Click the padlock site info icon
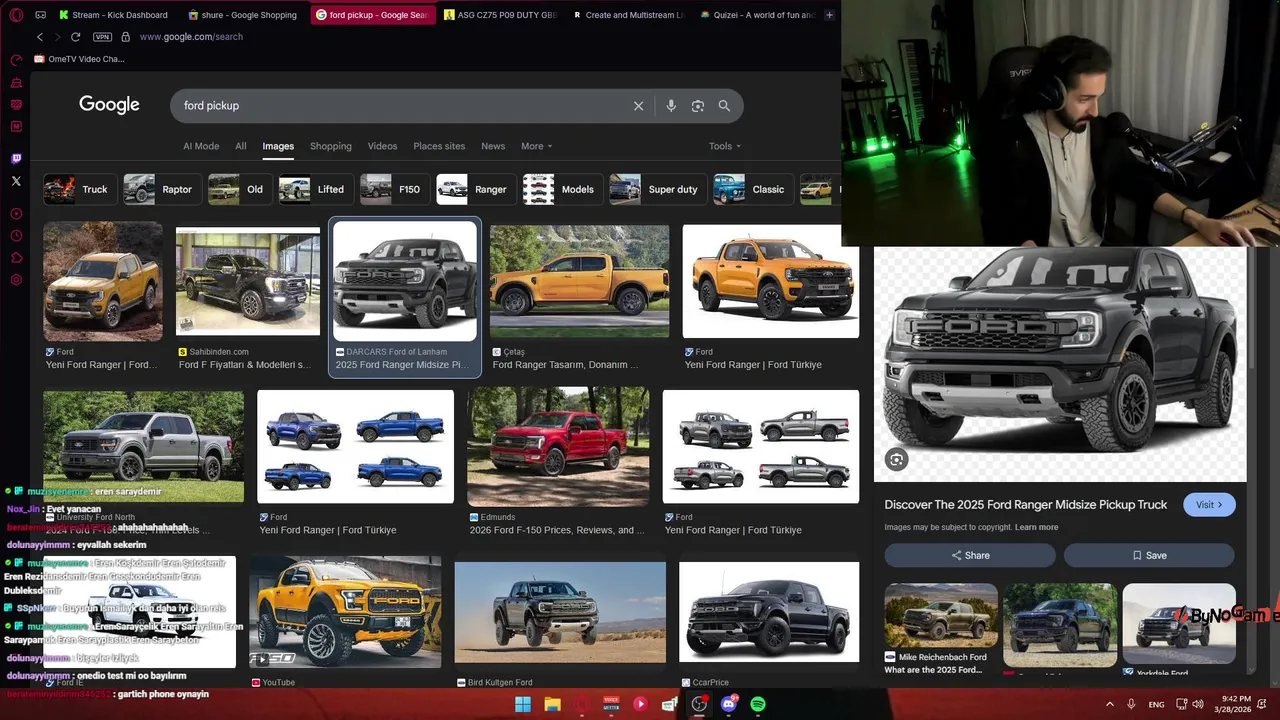This screenshot has width=1280, height=720. click(125, 37)
